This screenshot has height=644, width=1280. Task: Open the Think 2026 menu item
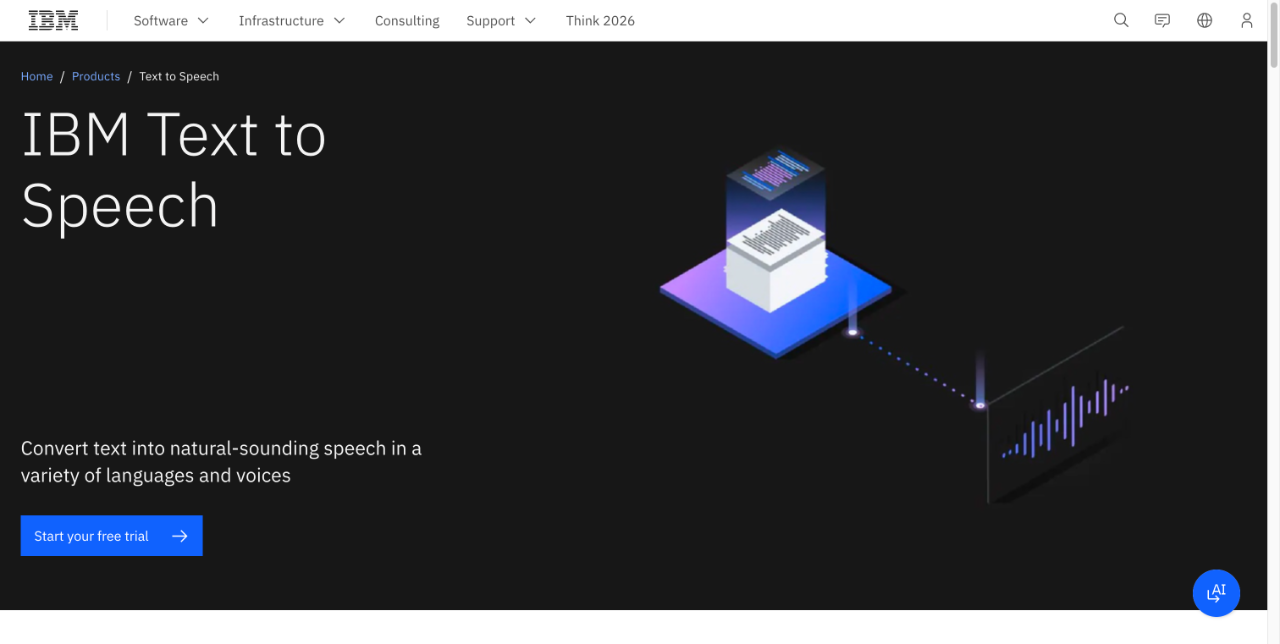point(600,20)
